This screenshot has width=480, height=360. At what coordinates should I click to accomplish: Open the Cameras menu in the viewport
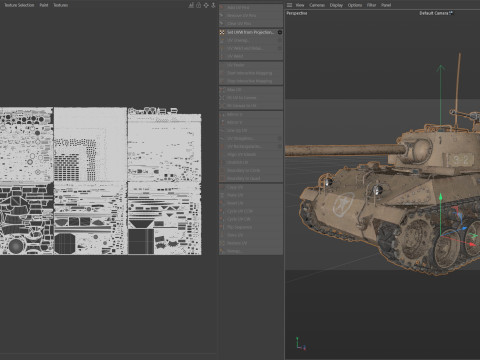(317, 5)
